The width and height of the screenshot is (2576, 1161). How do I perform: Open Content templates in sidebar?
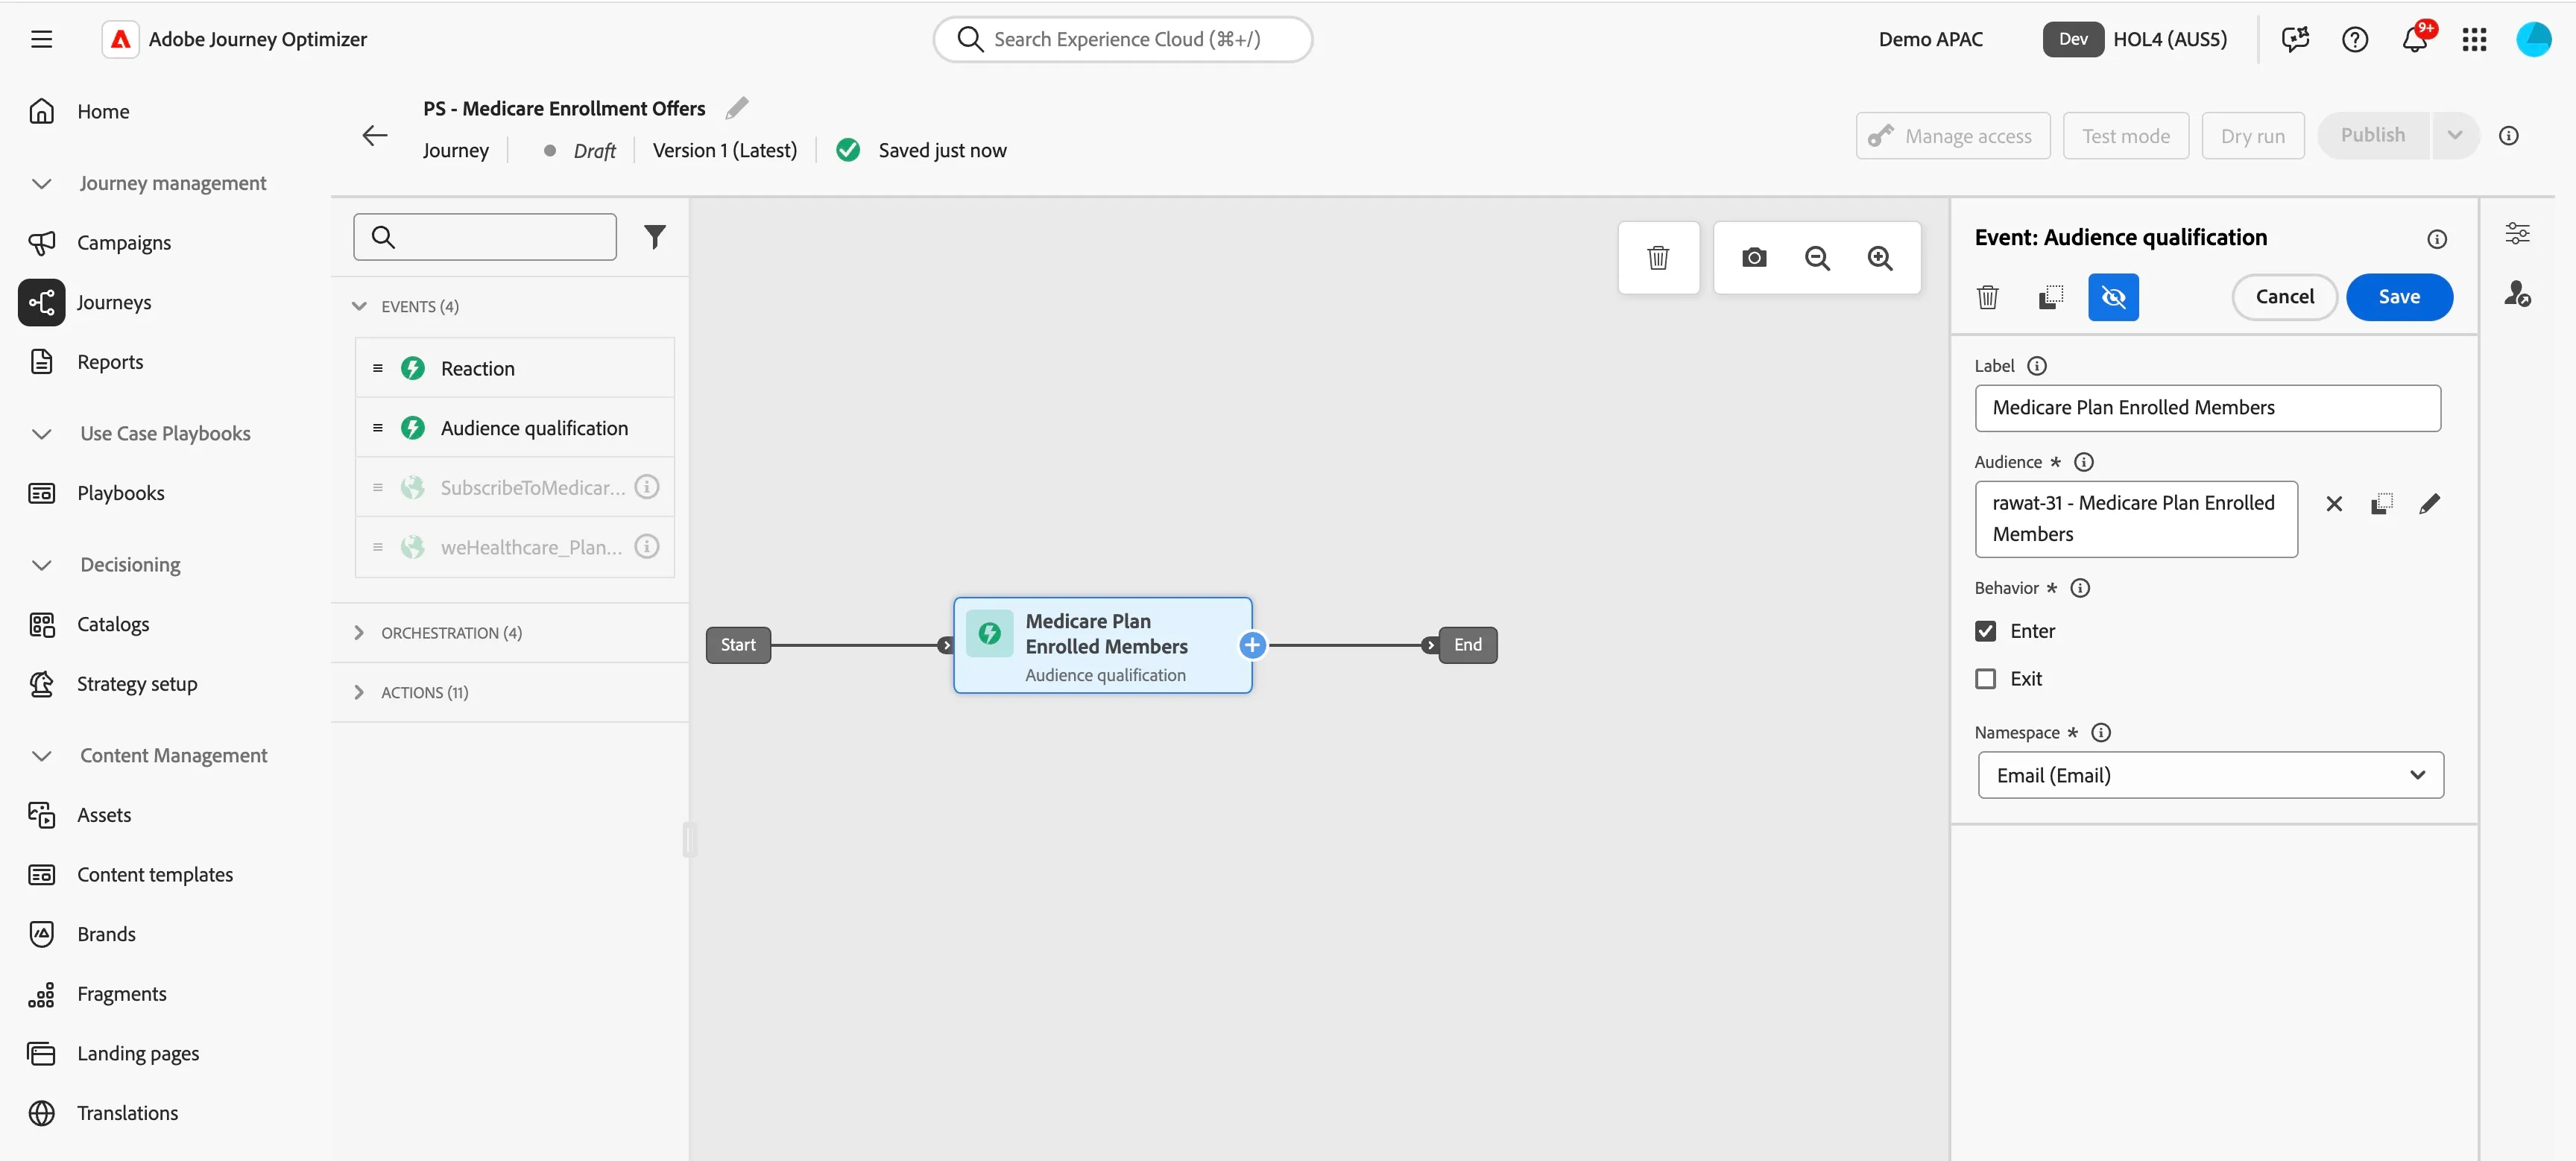[x=155, y=874]
